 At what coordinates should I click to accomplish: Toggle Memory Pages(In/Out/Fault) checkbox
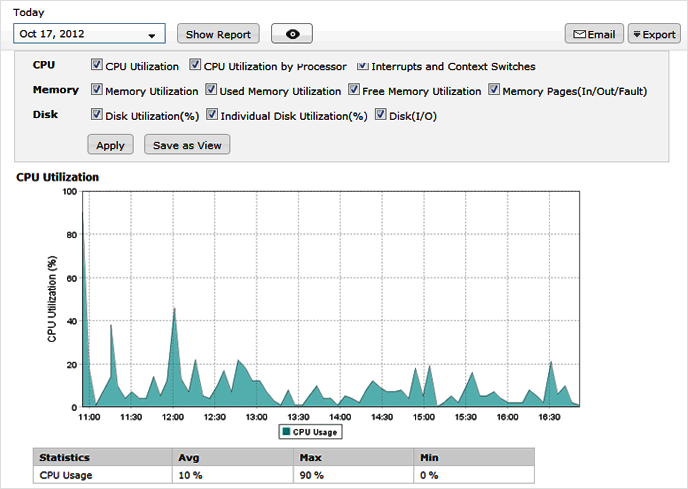(x=494, y=90)
